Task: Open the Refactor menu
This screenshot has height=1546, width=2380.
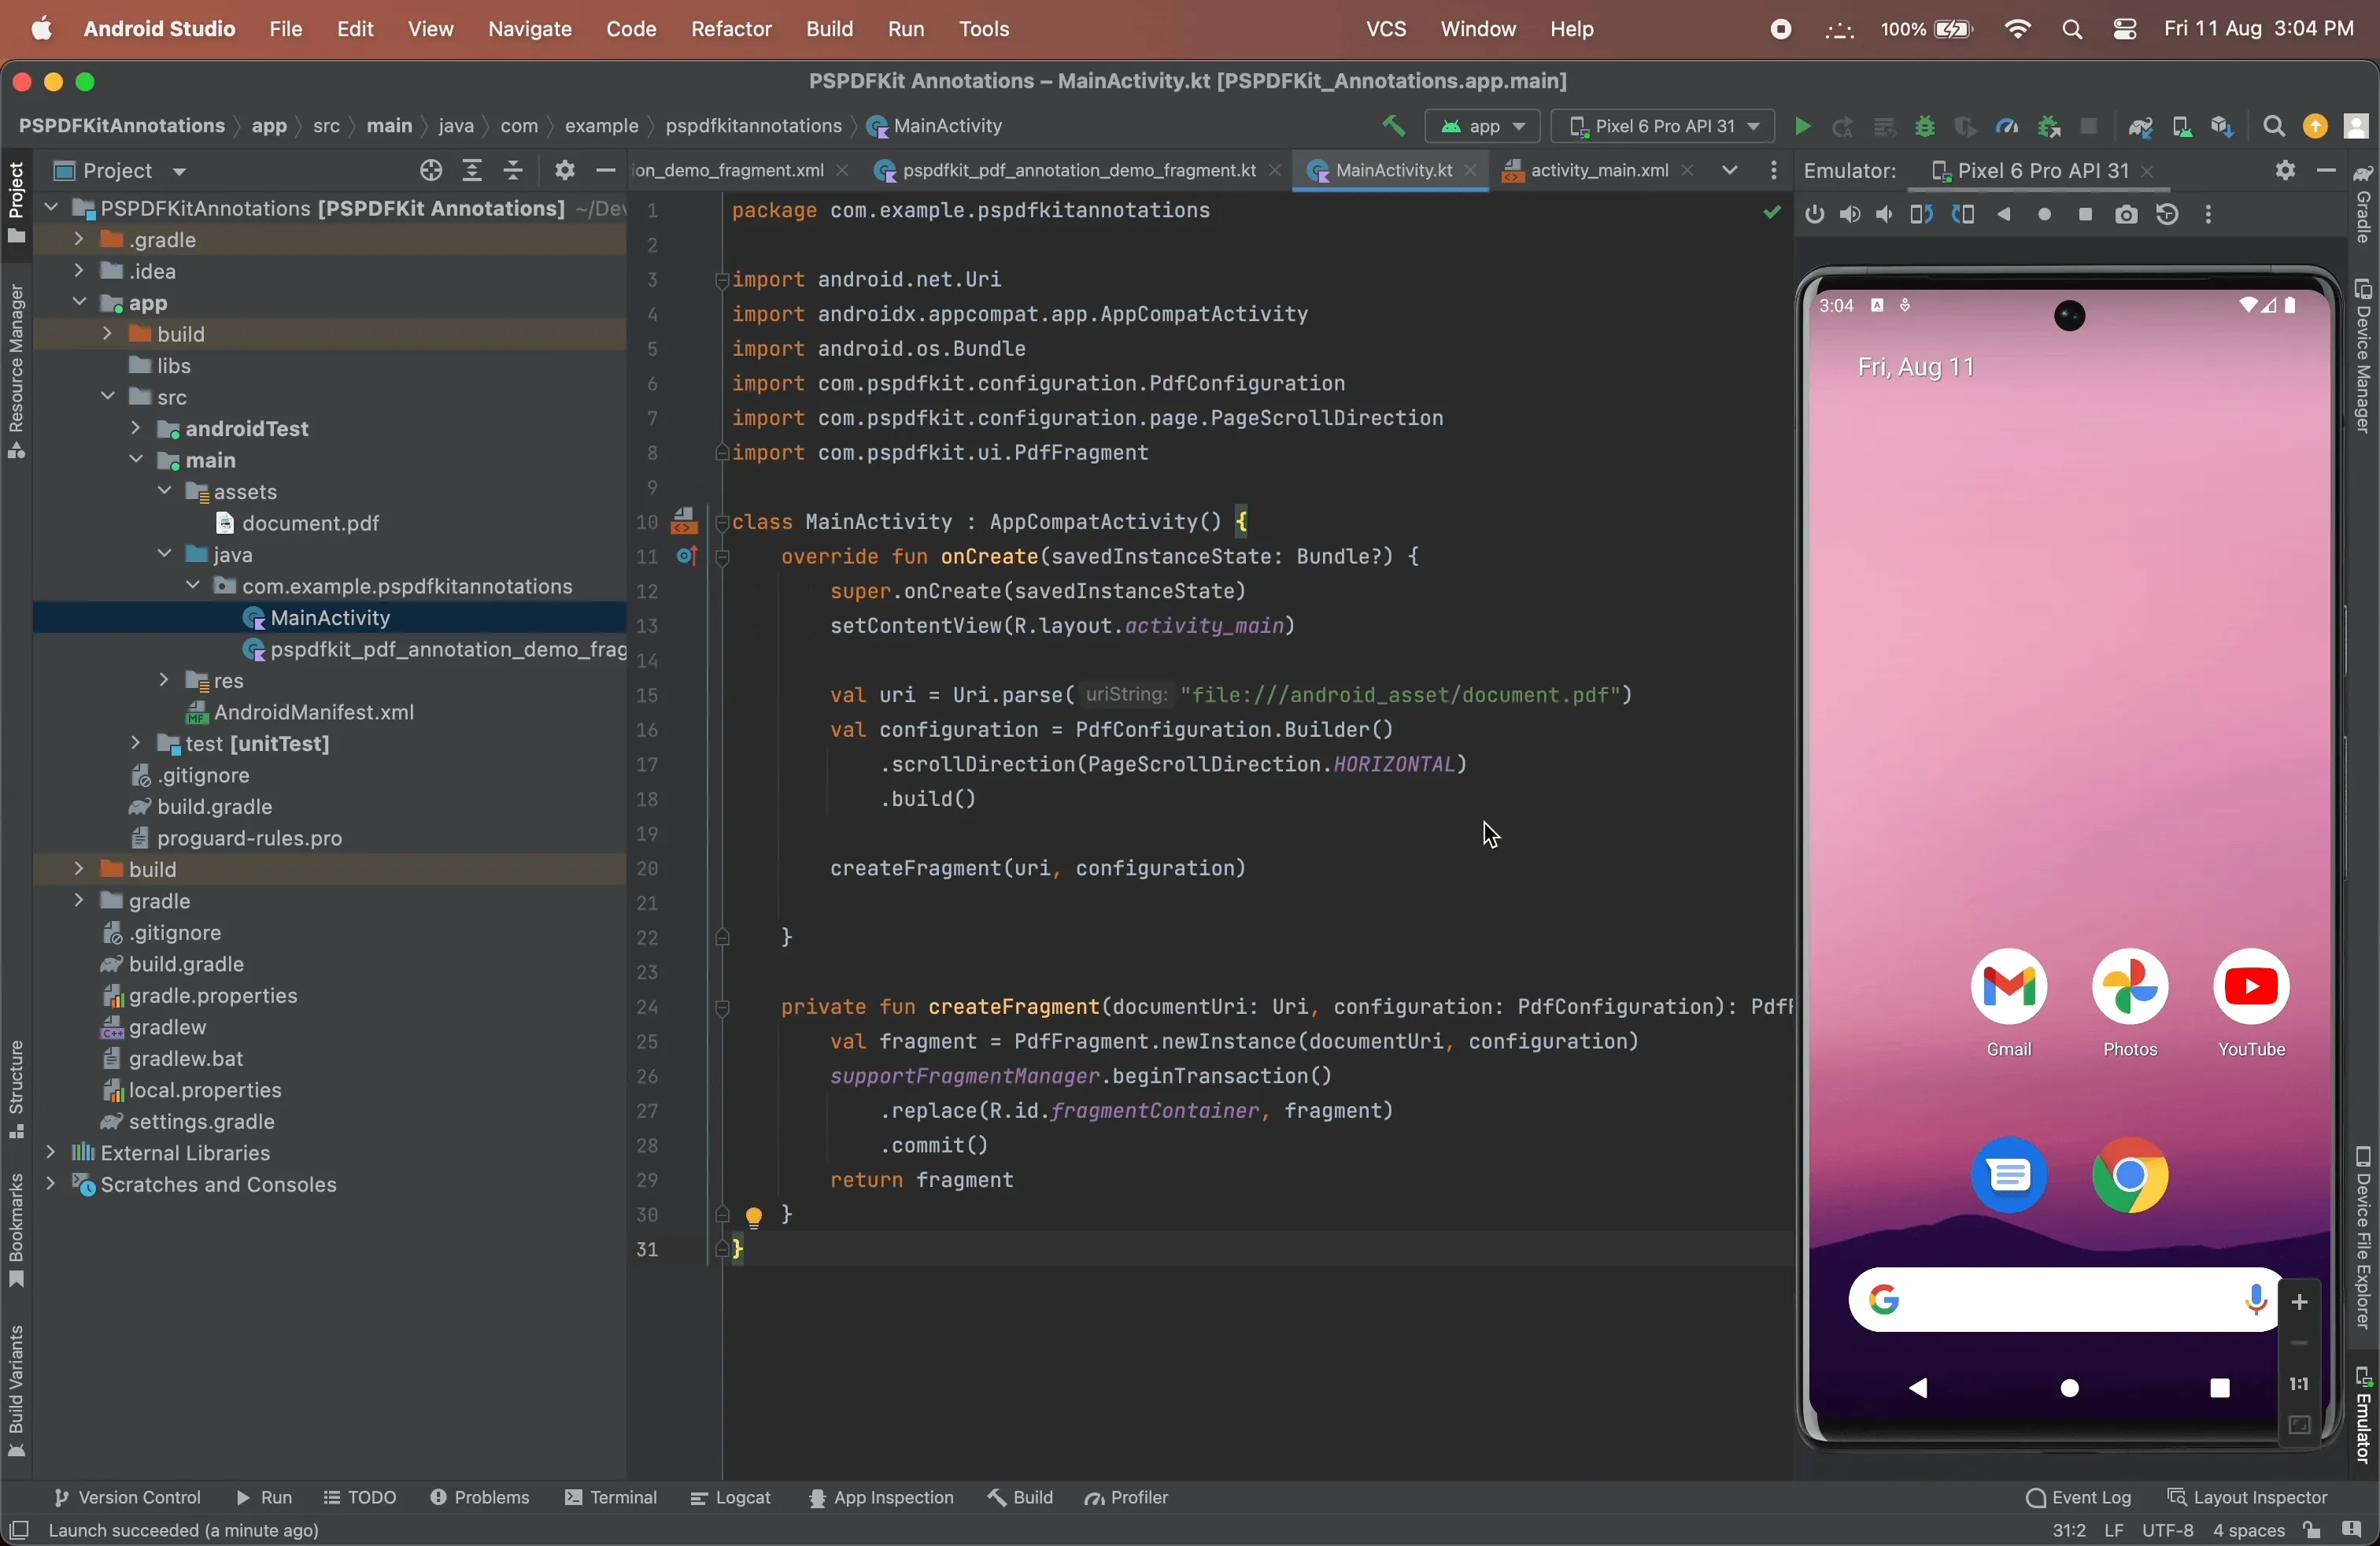Action: click(731, 29)
